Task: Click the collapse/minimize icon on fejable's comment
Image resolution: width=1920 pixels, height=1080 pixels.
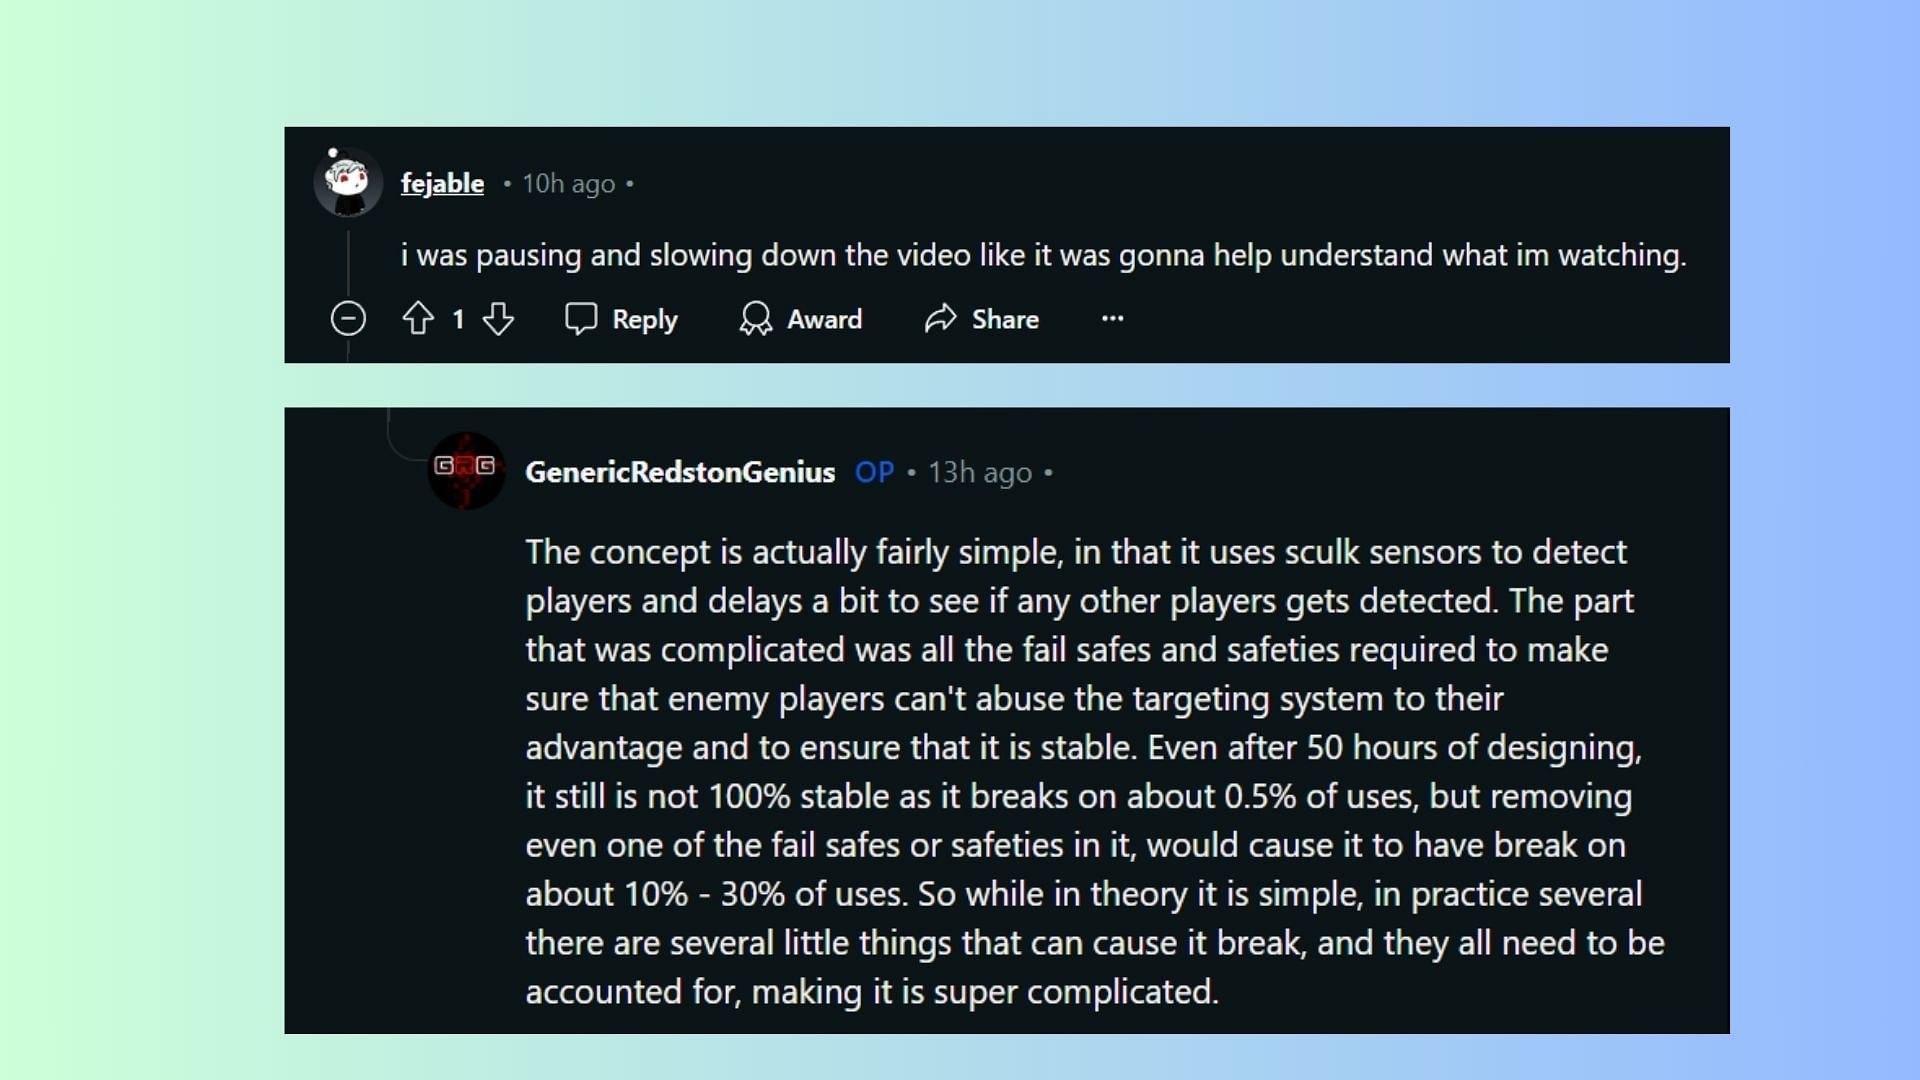Action: pos(347,318)
